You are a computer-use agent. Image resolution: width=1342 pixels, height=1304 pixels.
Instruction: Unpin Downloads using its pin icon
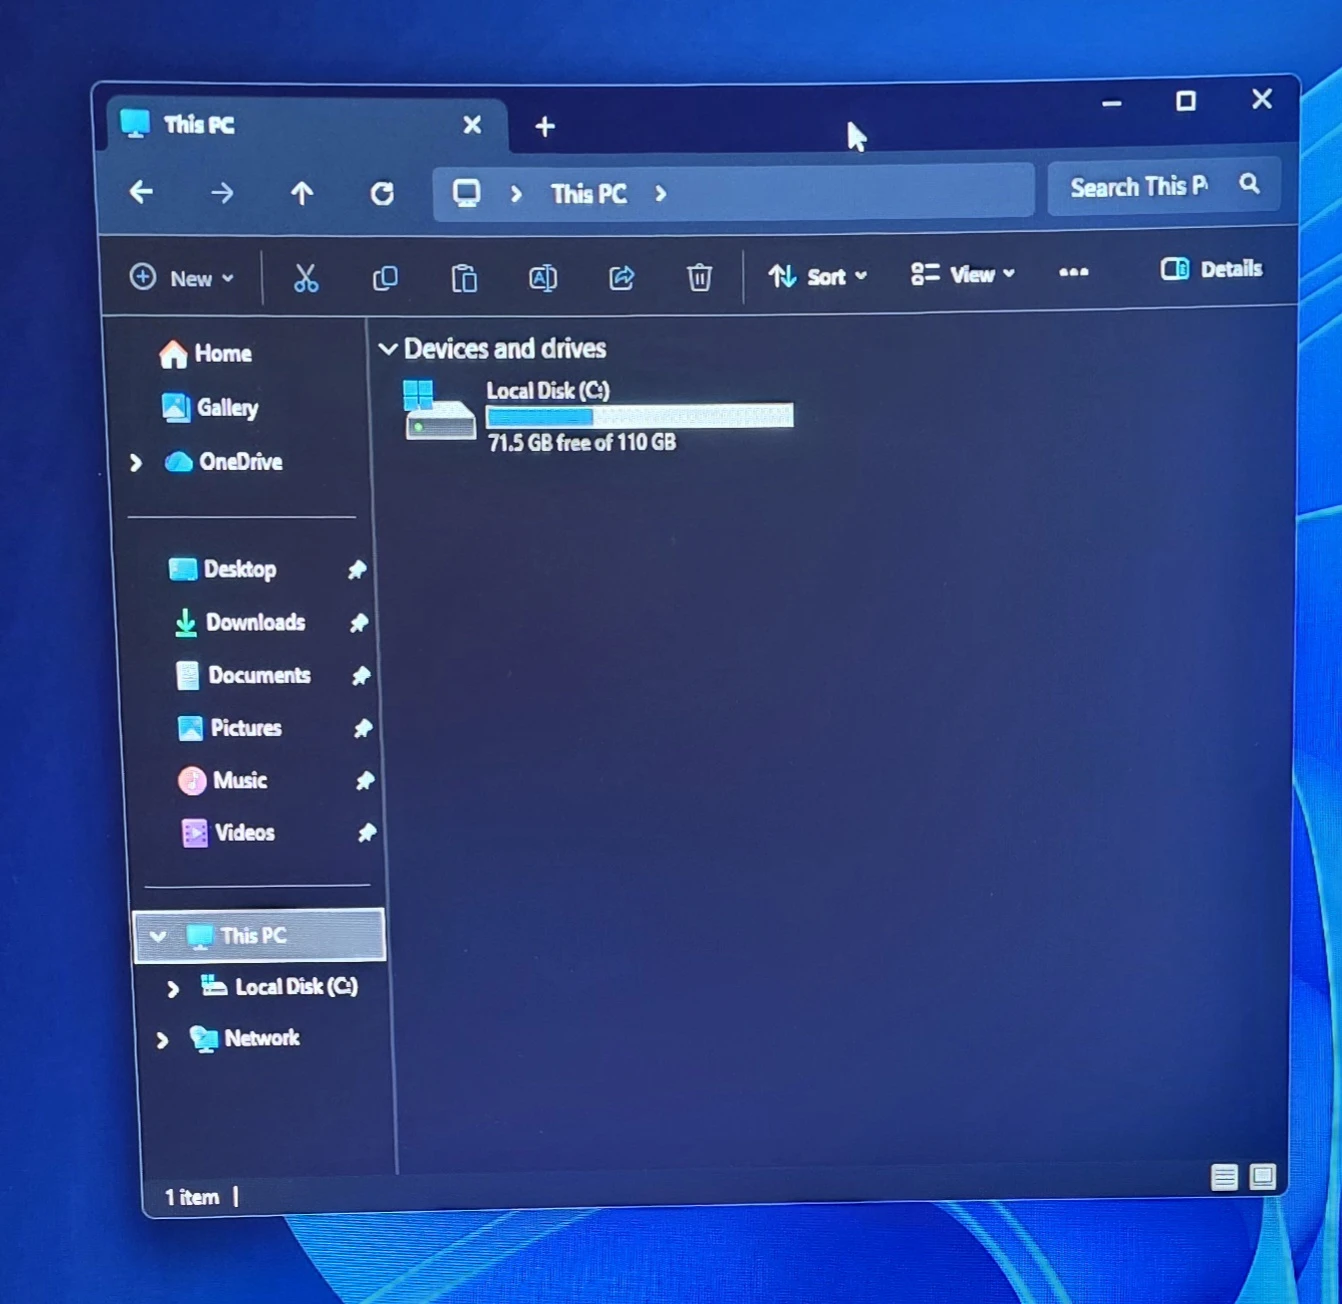359,623
